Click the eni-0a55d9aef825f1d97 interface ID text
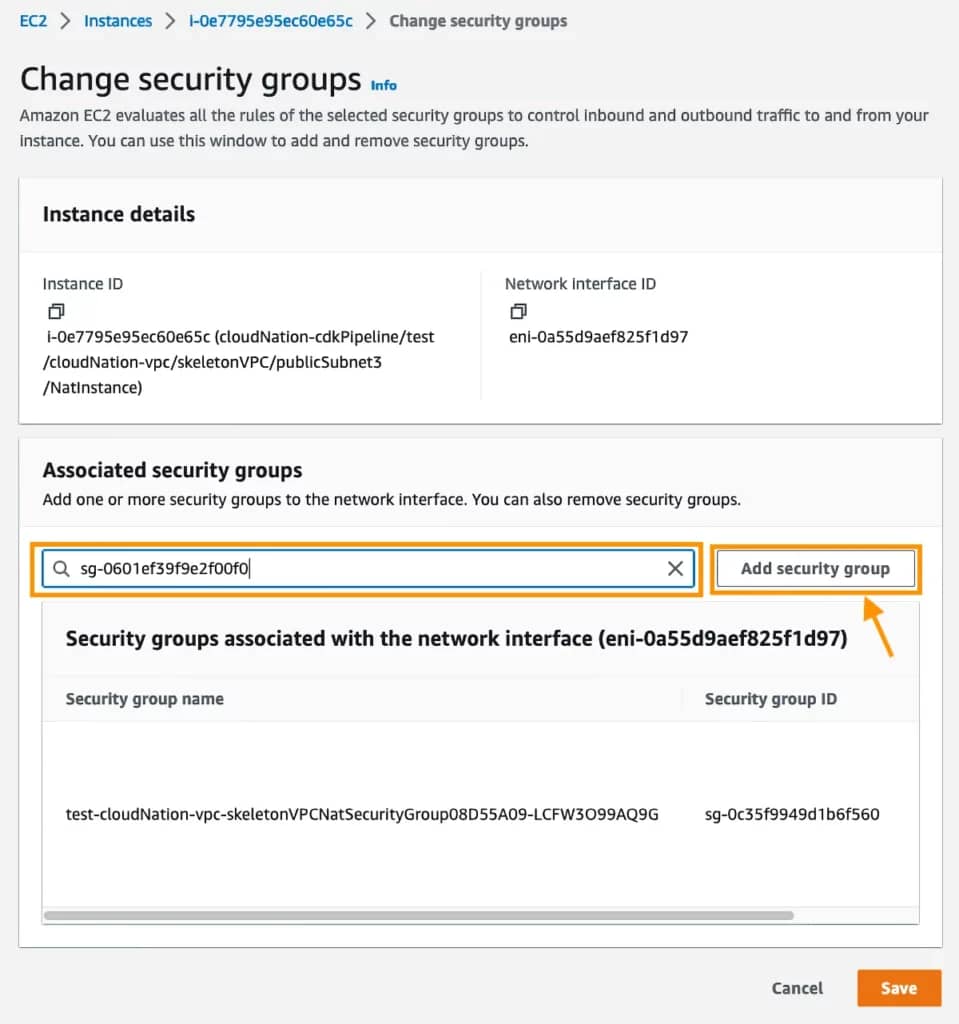The height and width of the screenshot is (1024, 959). click(599, 337)
